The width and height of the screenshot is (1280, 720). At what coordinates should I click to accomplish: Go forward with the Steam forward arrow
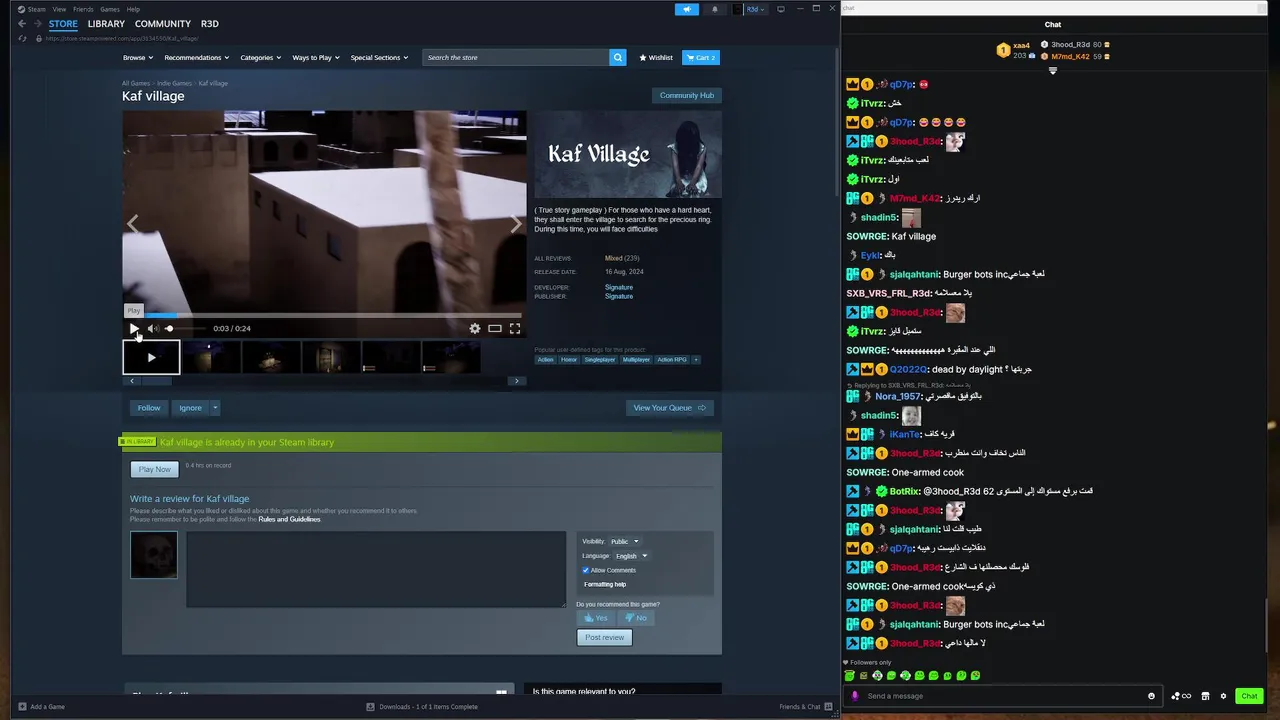37,24
